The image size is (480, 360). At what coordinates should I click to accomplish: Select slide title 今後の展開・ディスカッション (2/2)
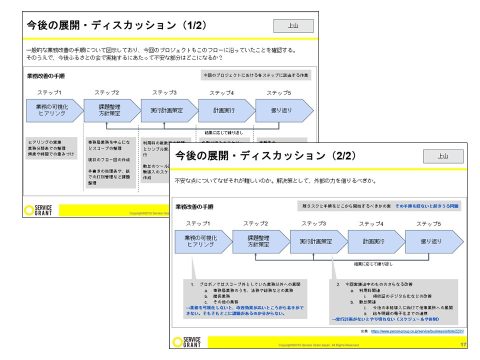click(266, 156)
